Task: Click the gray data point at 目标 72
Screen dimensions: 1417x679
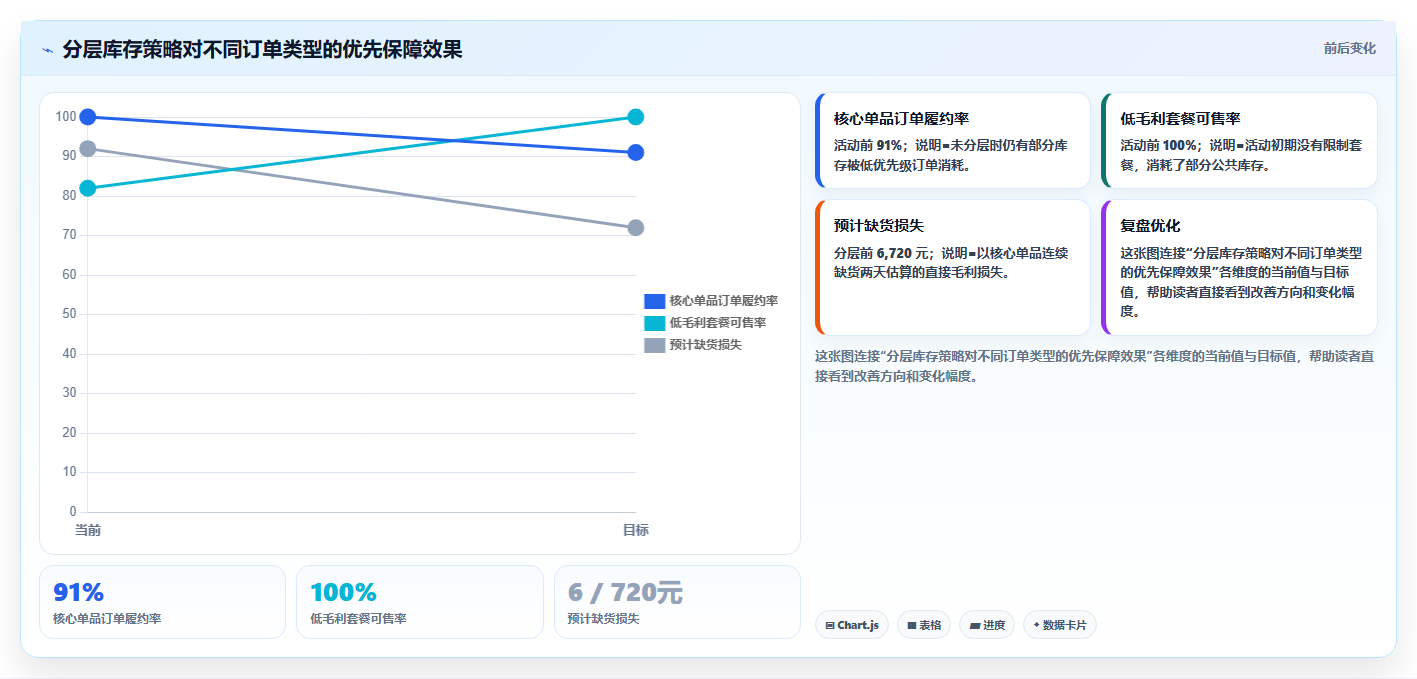Action: tap(635, 228)
